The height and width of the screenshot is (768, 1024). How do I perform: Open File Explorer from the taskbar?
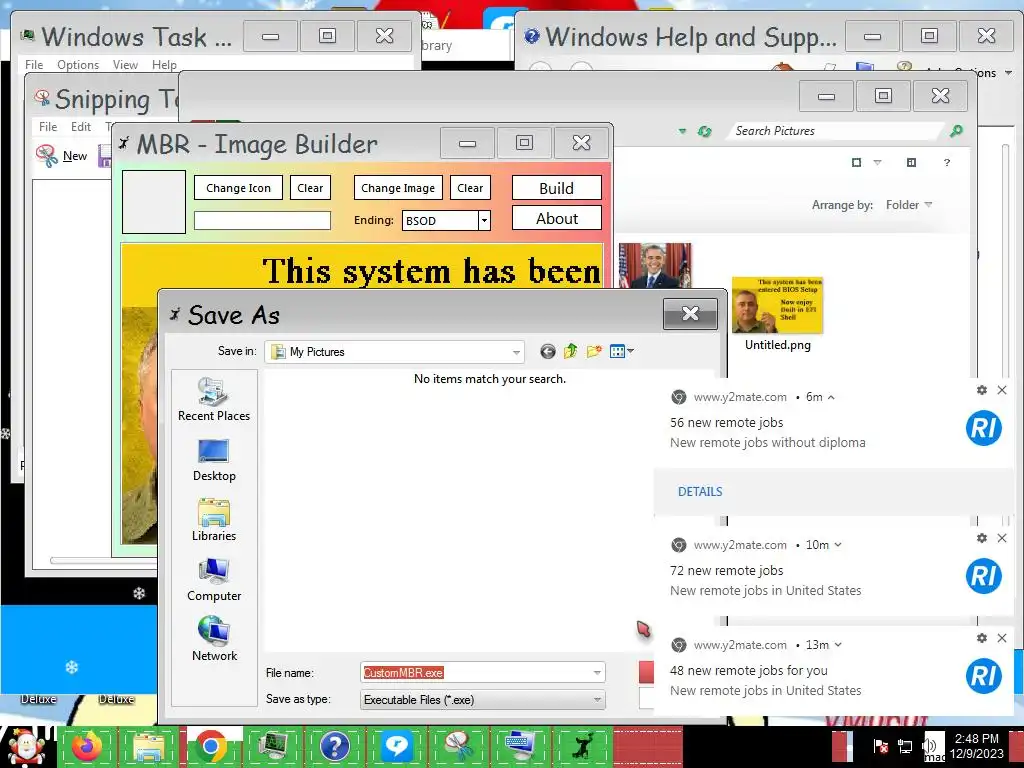point(149,746)
